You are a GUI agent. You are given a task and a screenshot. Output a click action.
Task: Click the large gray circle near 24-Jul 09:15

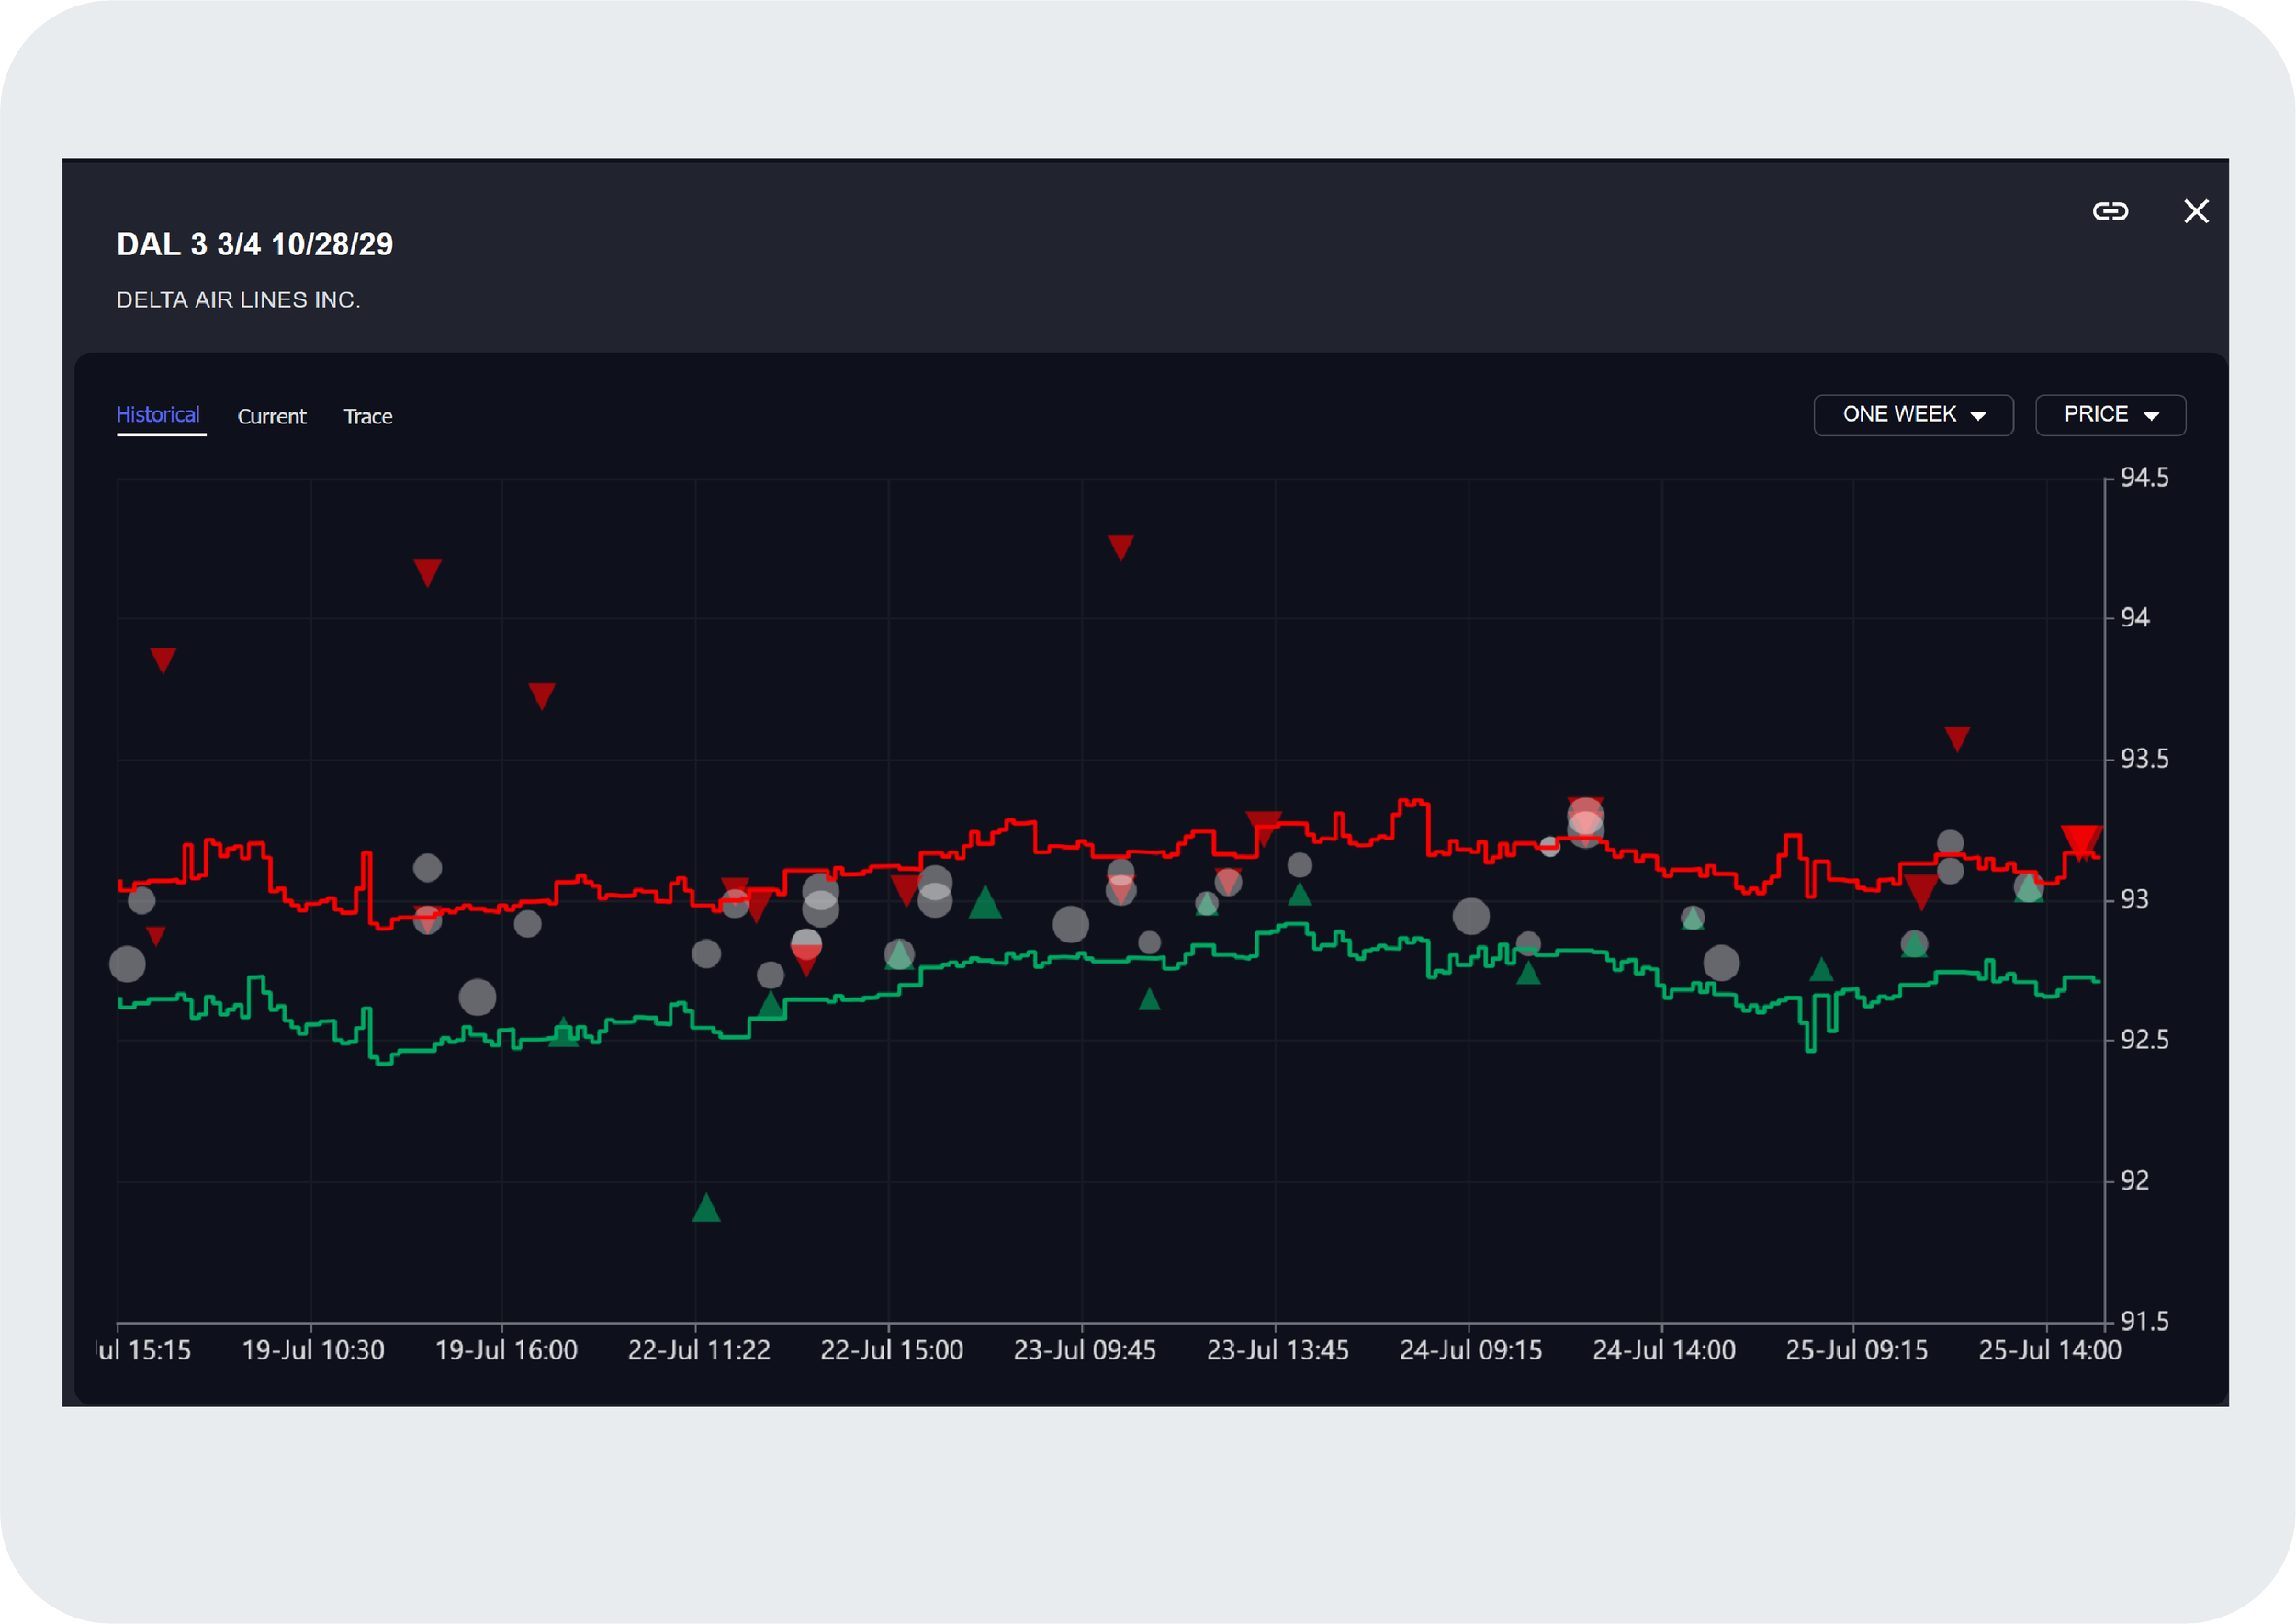pyautogui.click(x=1470, y=916)
